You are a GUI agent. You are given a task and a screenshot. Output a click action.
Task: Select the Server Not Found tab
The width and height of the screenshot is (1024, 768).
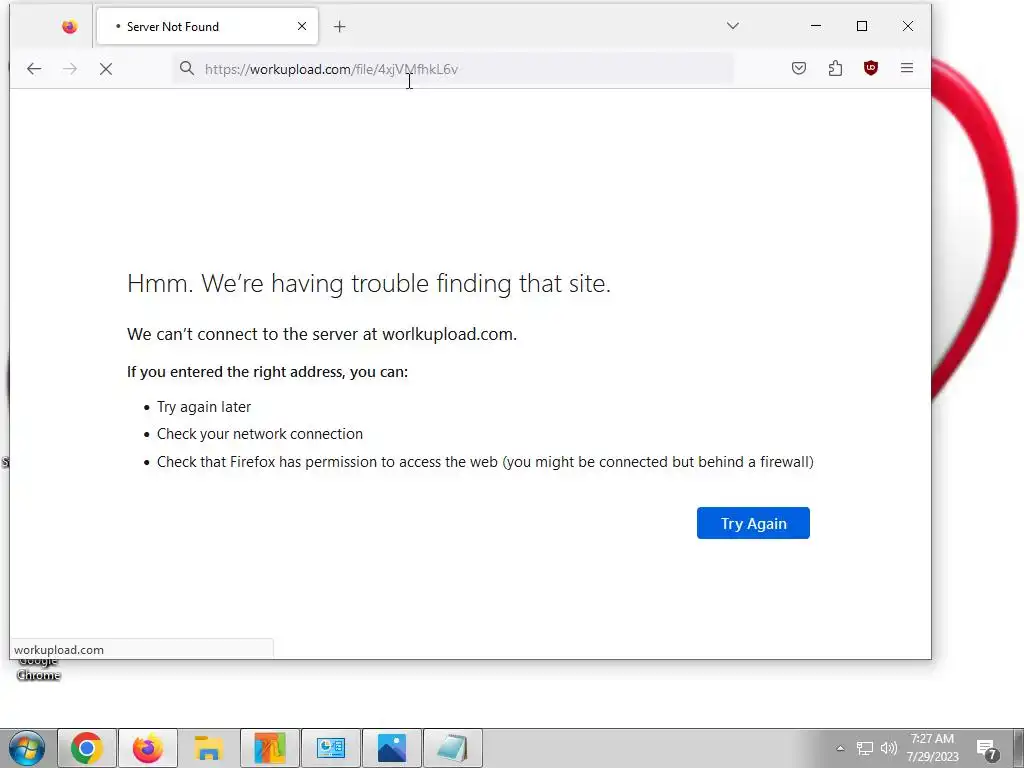click(207, 27)
